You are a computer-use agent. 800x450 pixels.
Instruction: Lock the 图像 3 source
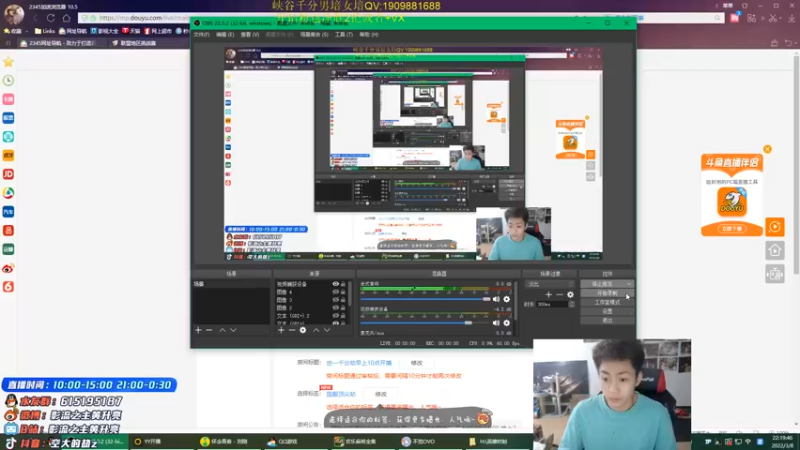click(343, 299)
